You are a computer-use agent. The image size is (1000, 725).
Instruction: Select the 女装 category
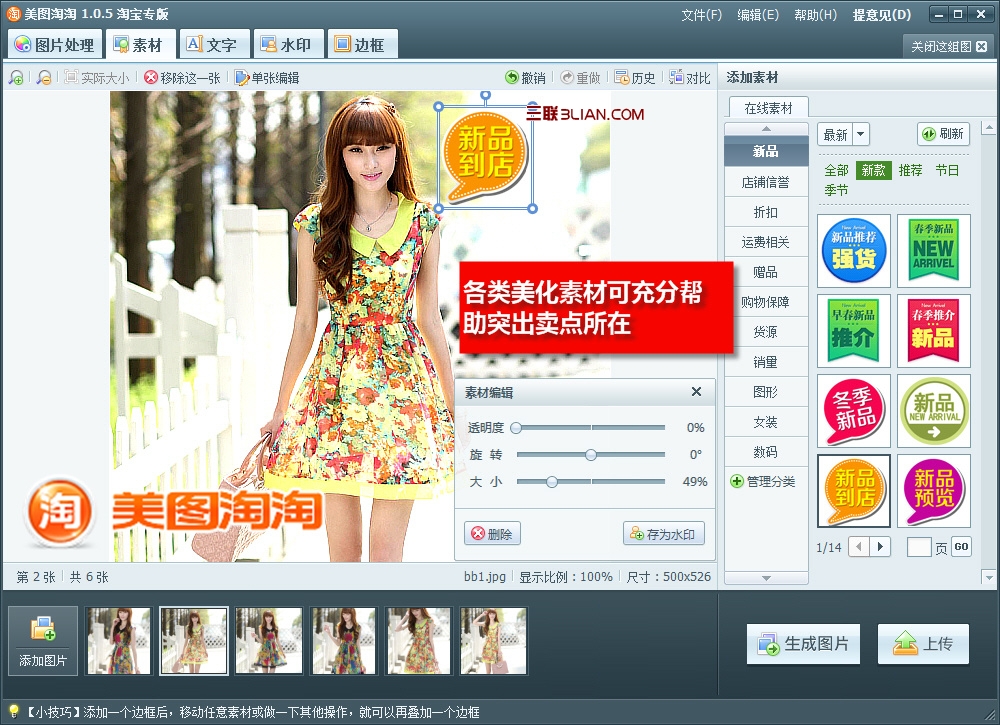pos(766,422)
